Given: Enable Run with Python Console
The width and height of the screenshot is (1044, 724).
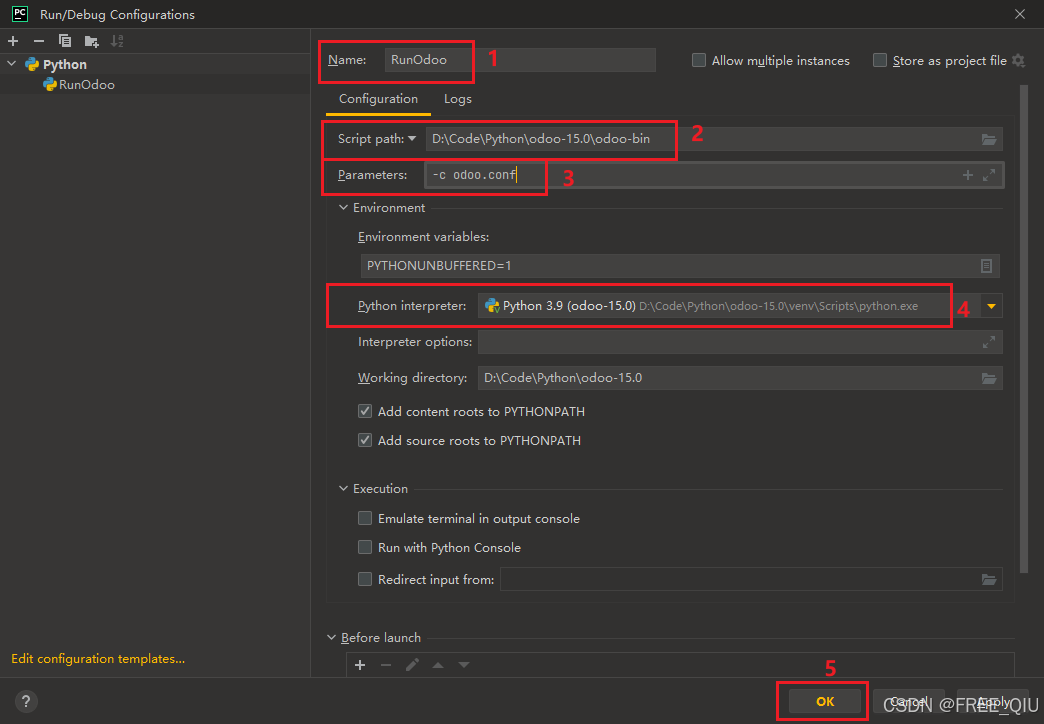Looking at the screenshot, I should 365,547.
